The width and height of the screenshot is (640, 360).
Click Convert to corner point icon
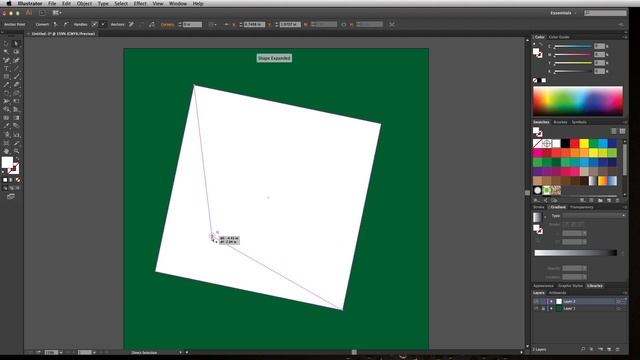[56, 24]
